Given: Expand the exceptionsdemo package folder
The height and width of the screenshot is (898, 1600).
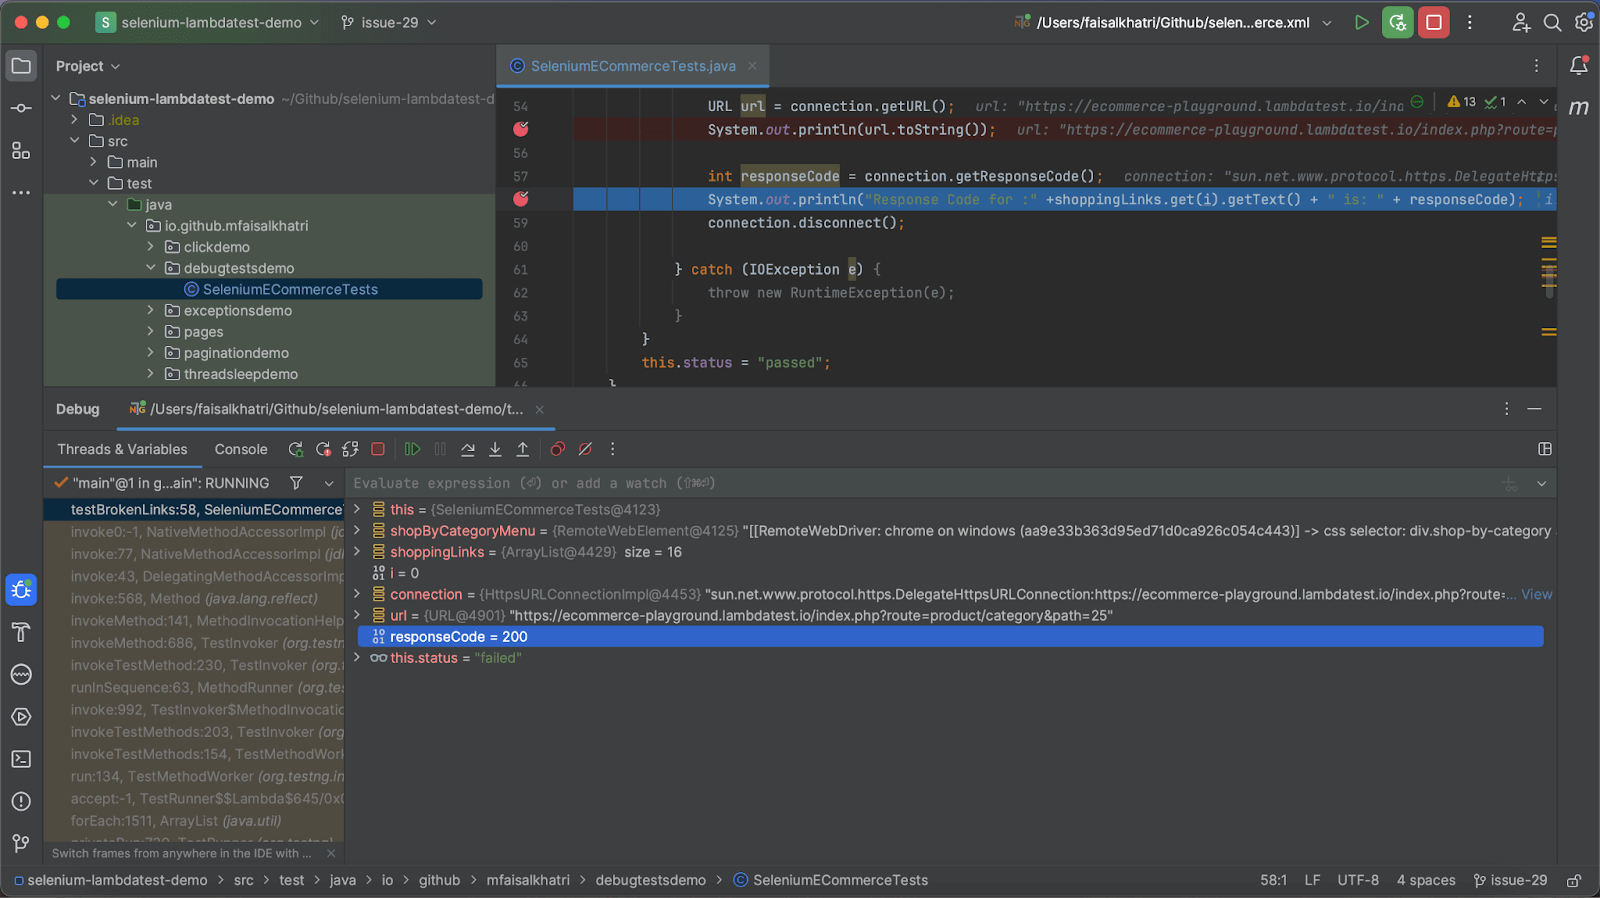Looking at the screenshot, I should click(x=151, y=311).
